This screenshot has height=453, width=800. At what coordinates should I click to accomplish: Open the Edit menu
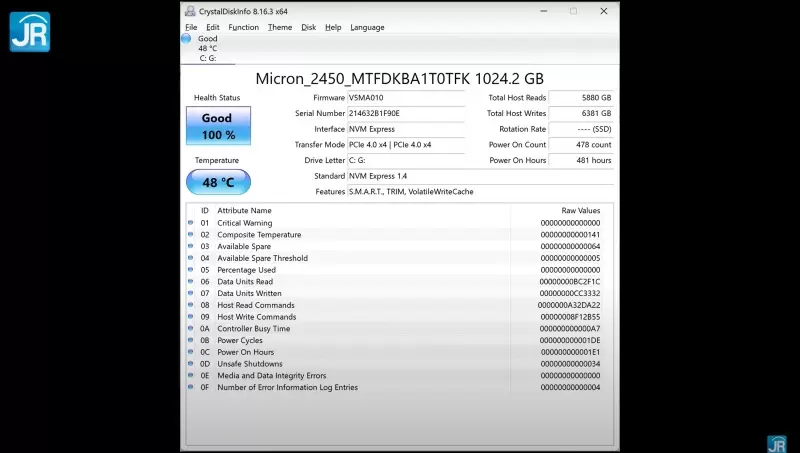213,28
